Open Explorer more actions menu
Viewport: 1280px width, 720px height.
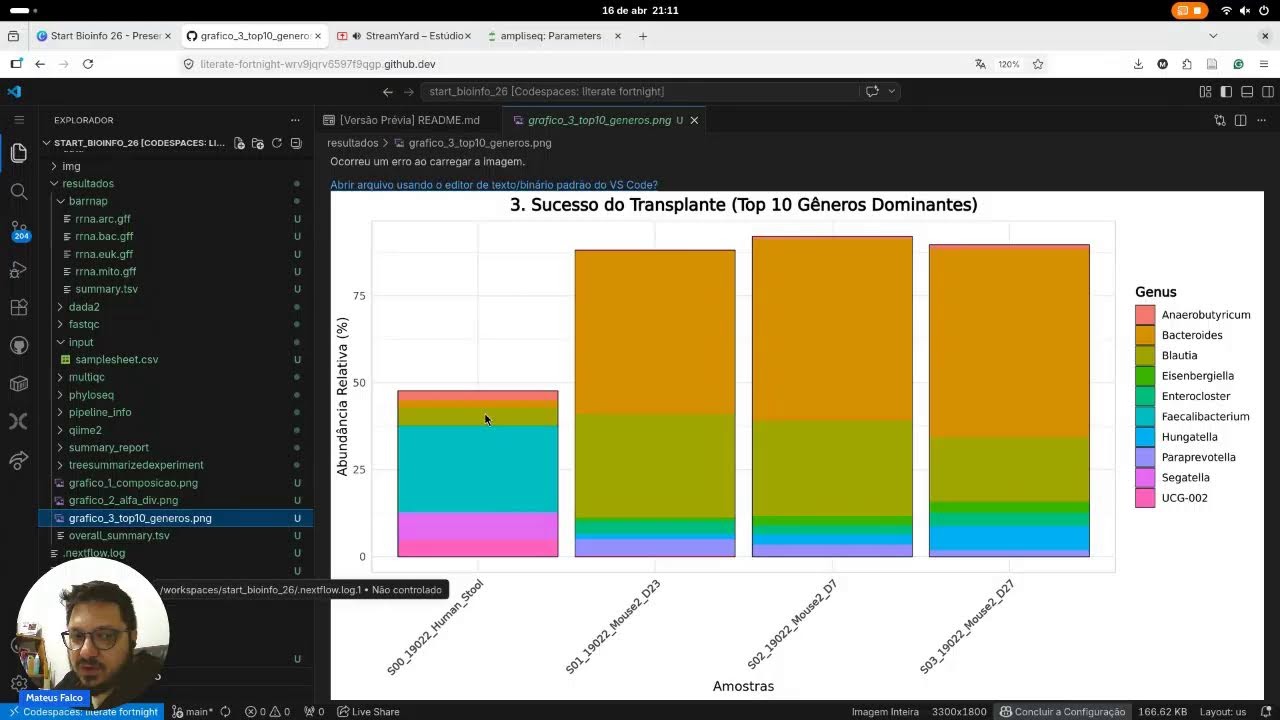pos(295,120)
